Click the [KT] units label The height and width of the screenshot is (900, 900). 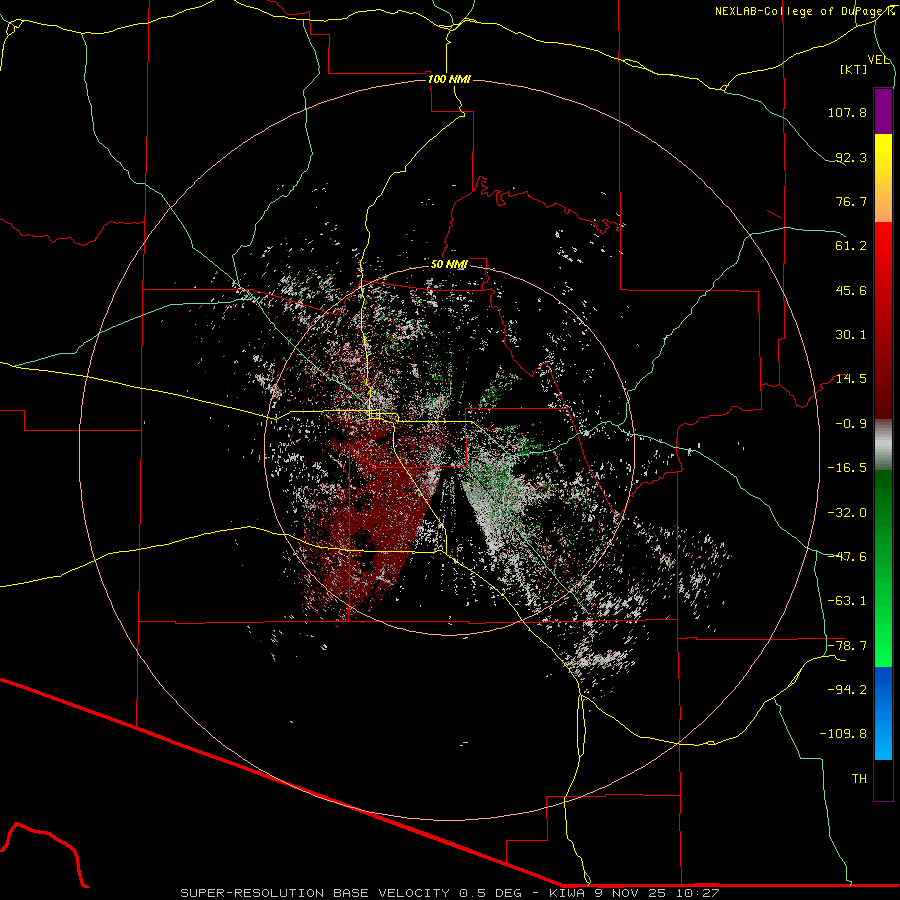click(854, 69)
